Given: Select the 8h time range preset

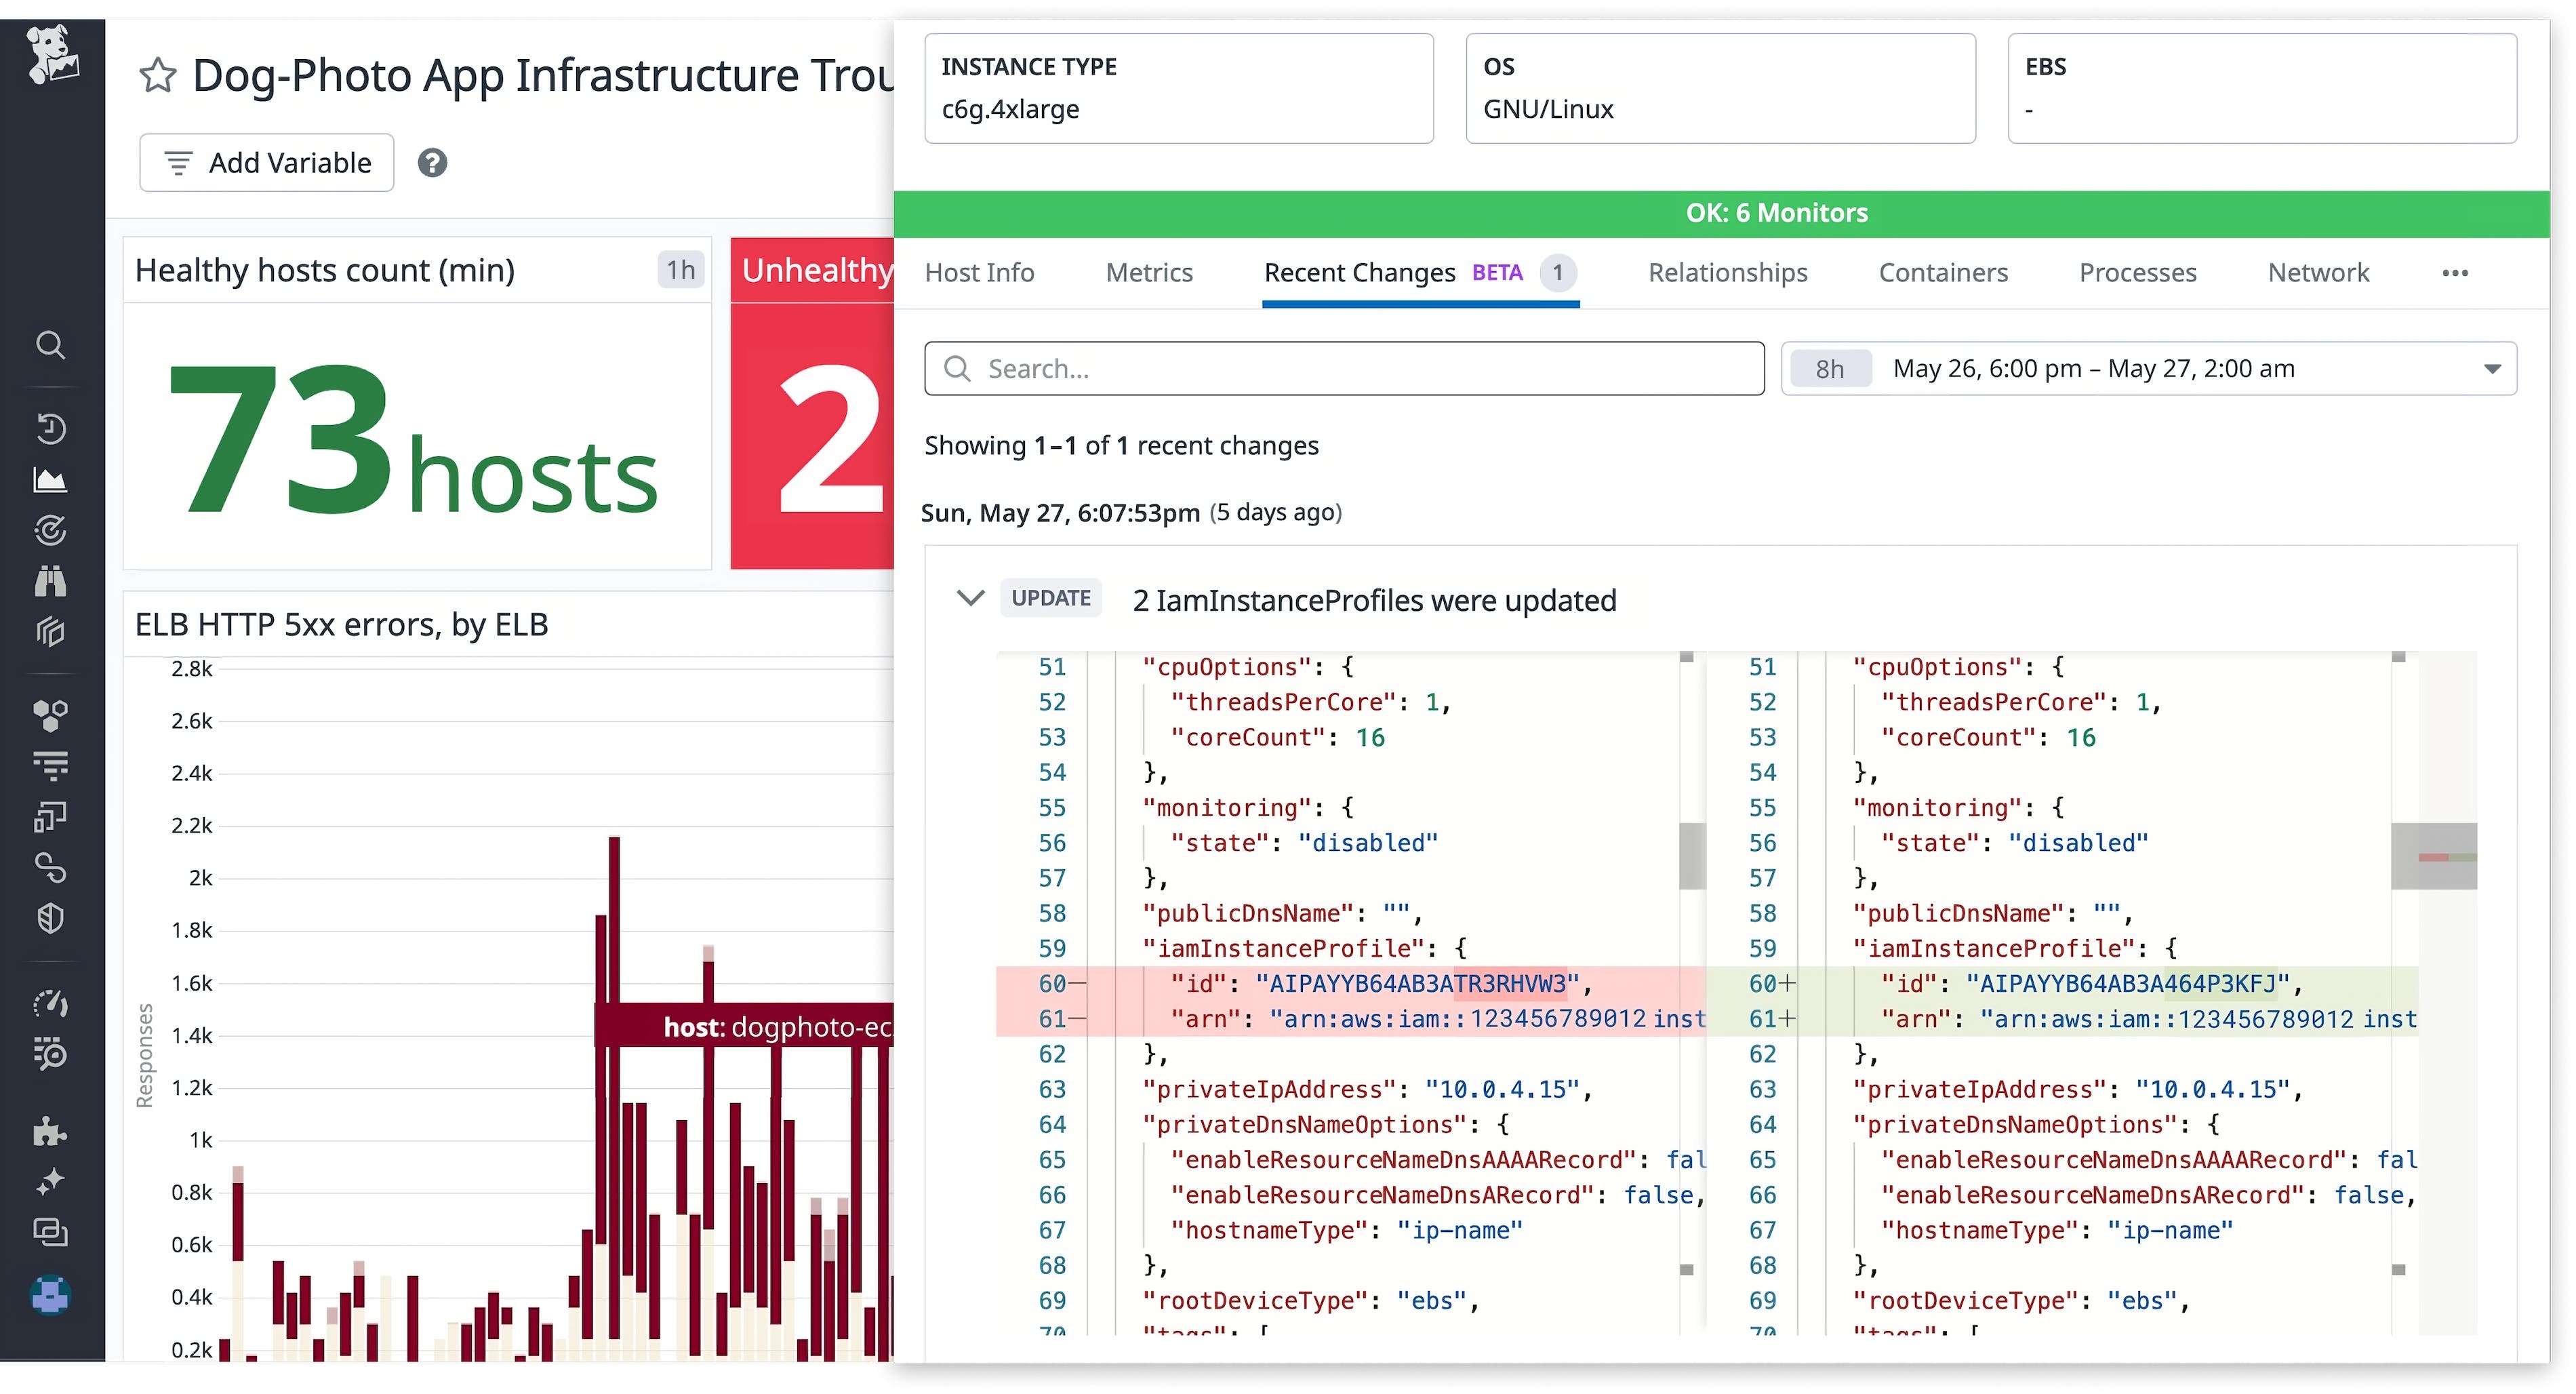Looking at the screenshot, I should point(1829,369).
